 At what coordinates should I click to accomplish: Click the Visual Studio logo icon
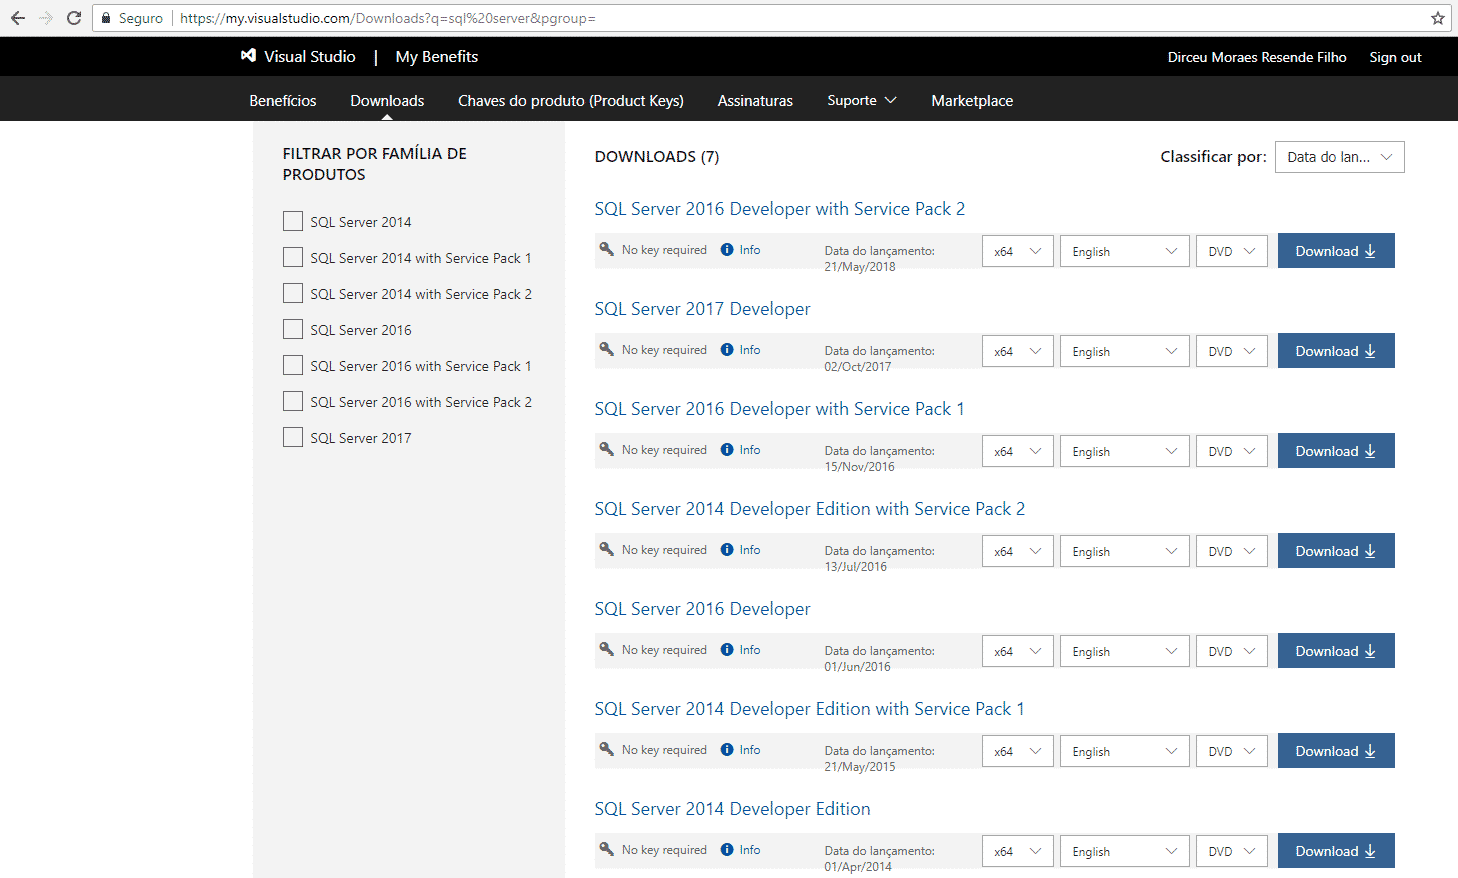[248, 56]
